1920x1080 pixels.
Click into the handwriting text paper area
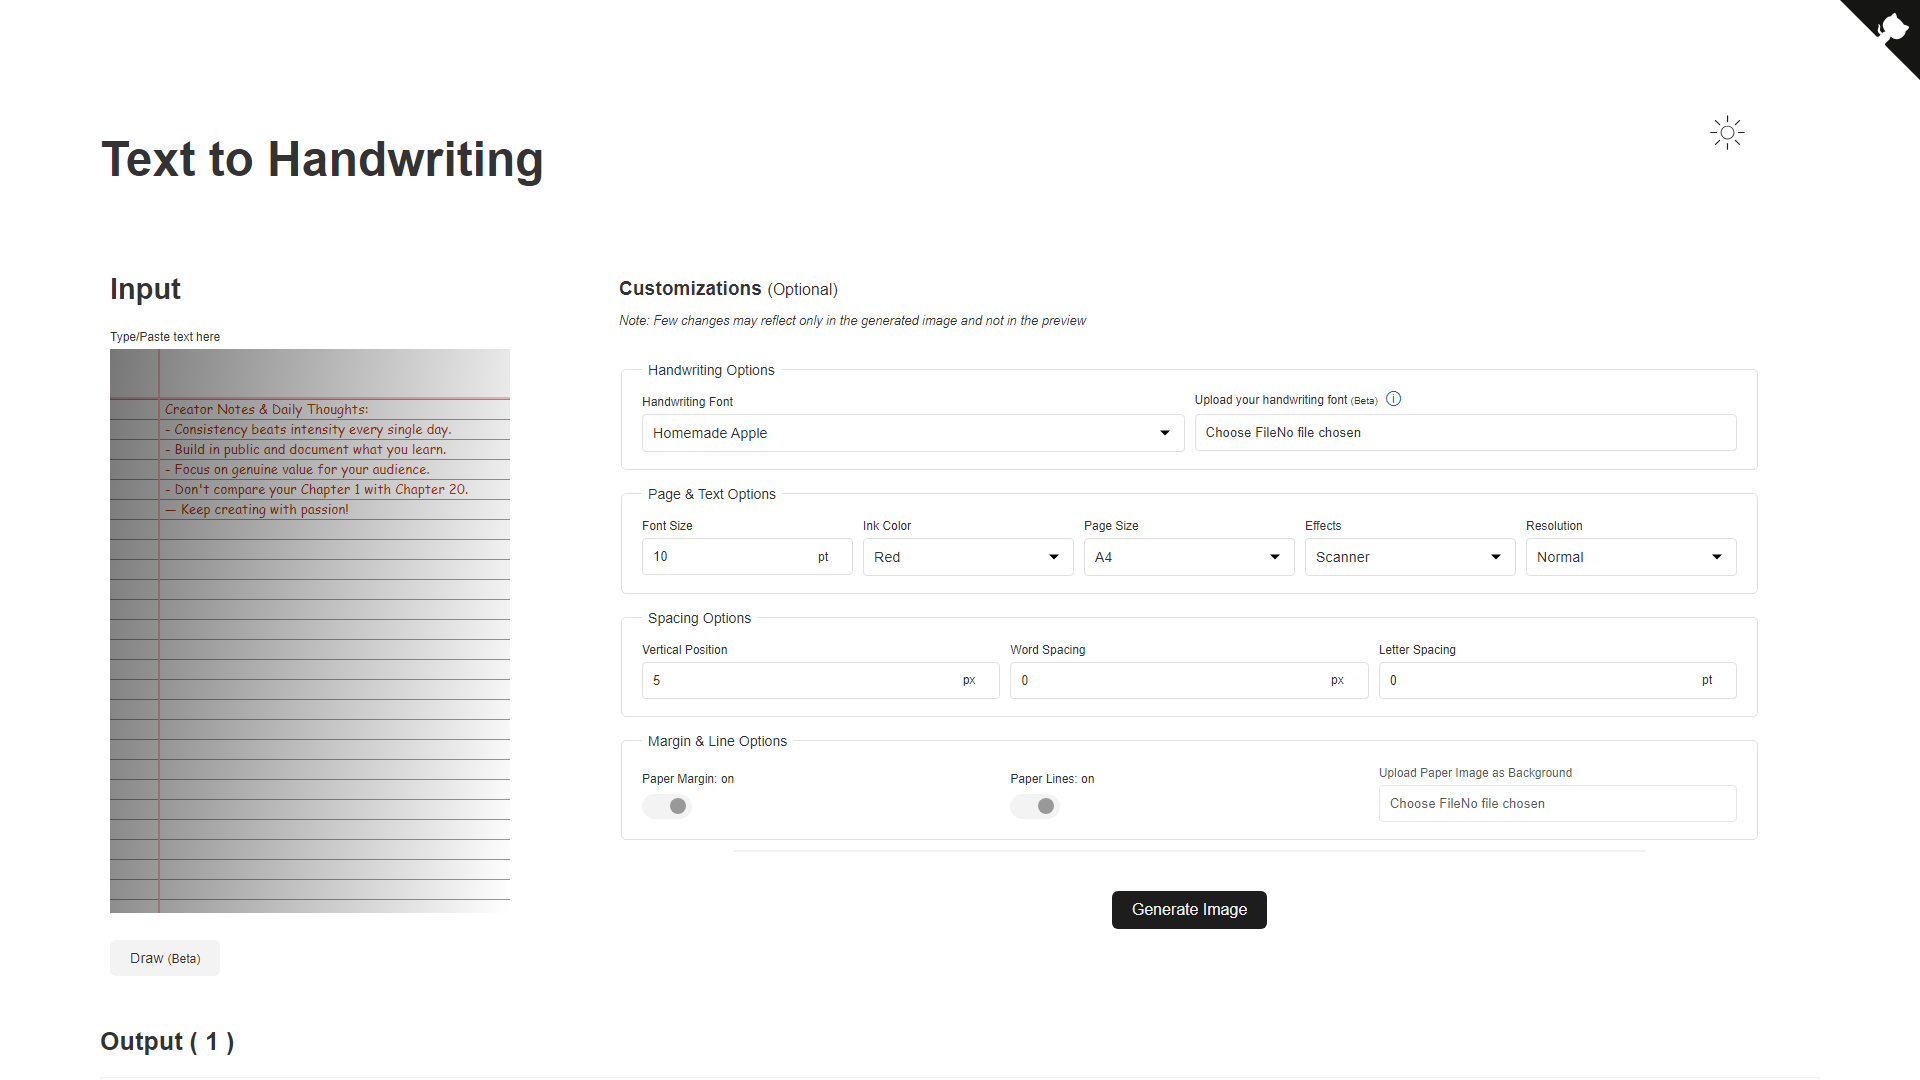pyautogui.click(x=310, y=631)
